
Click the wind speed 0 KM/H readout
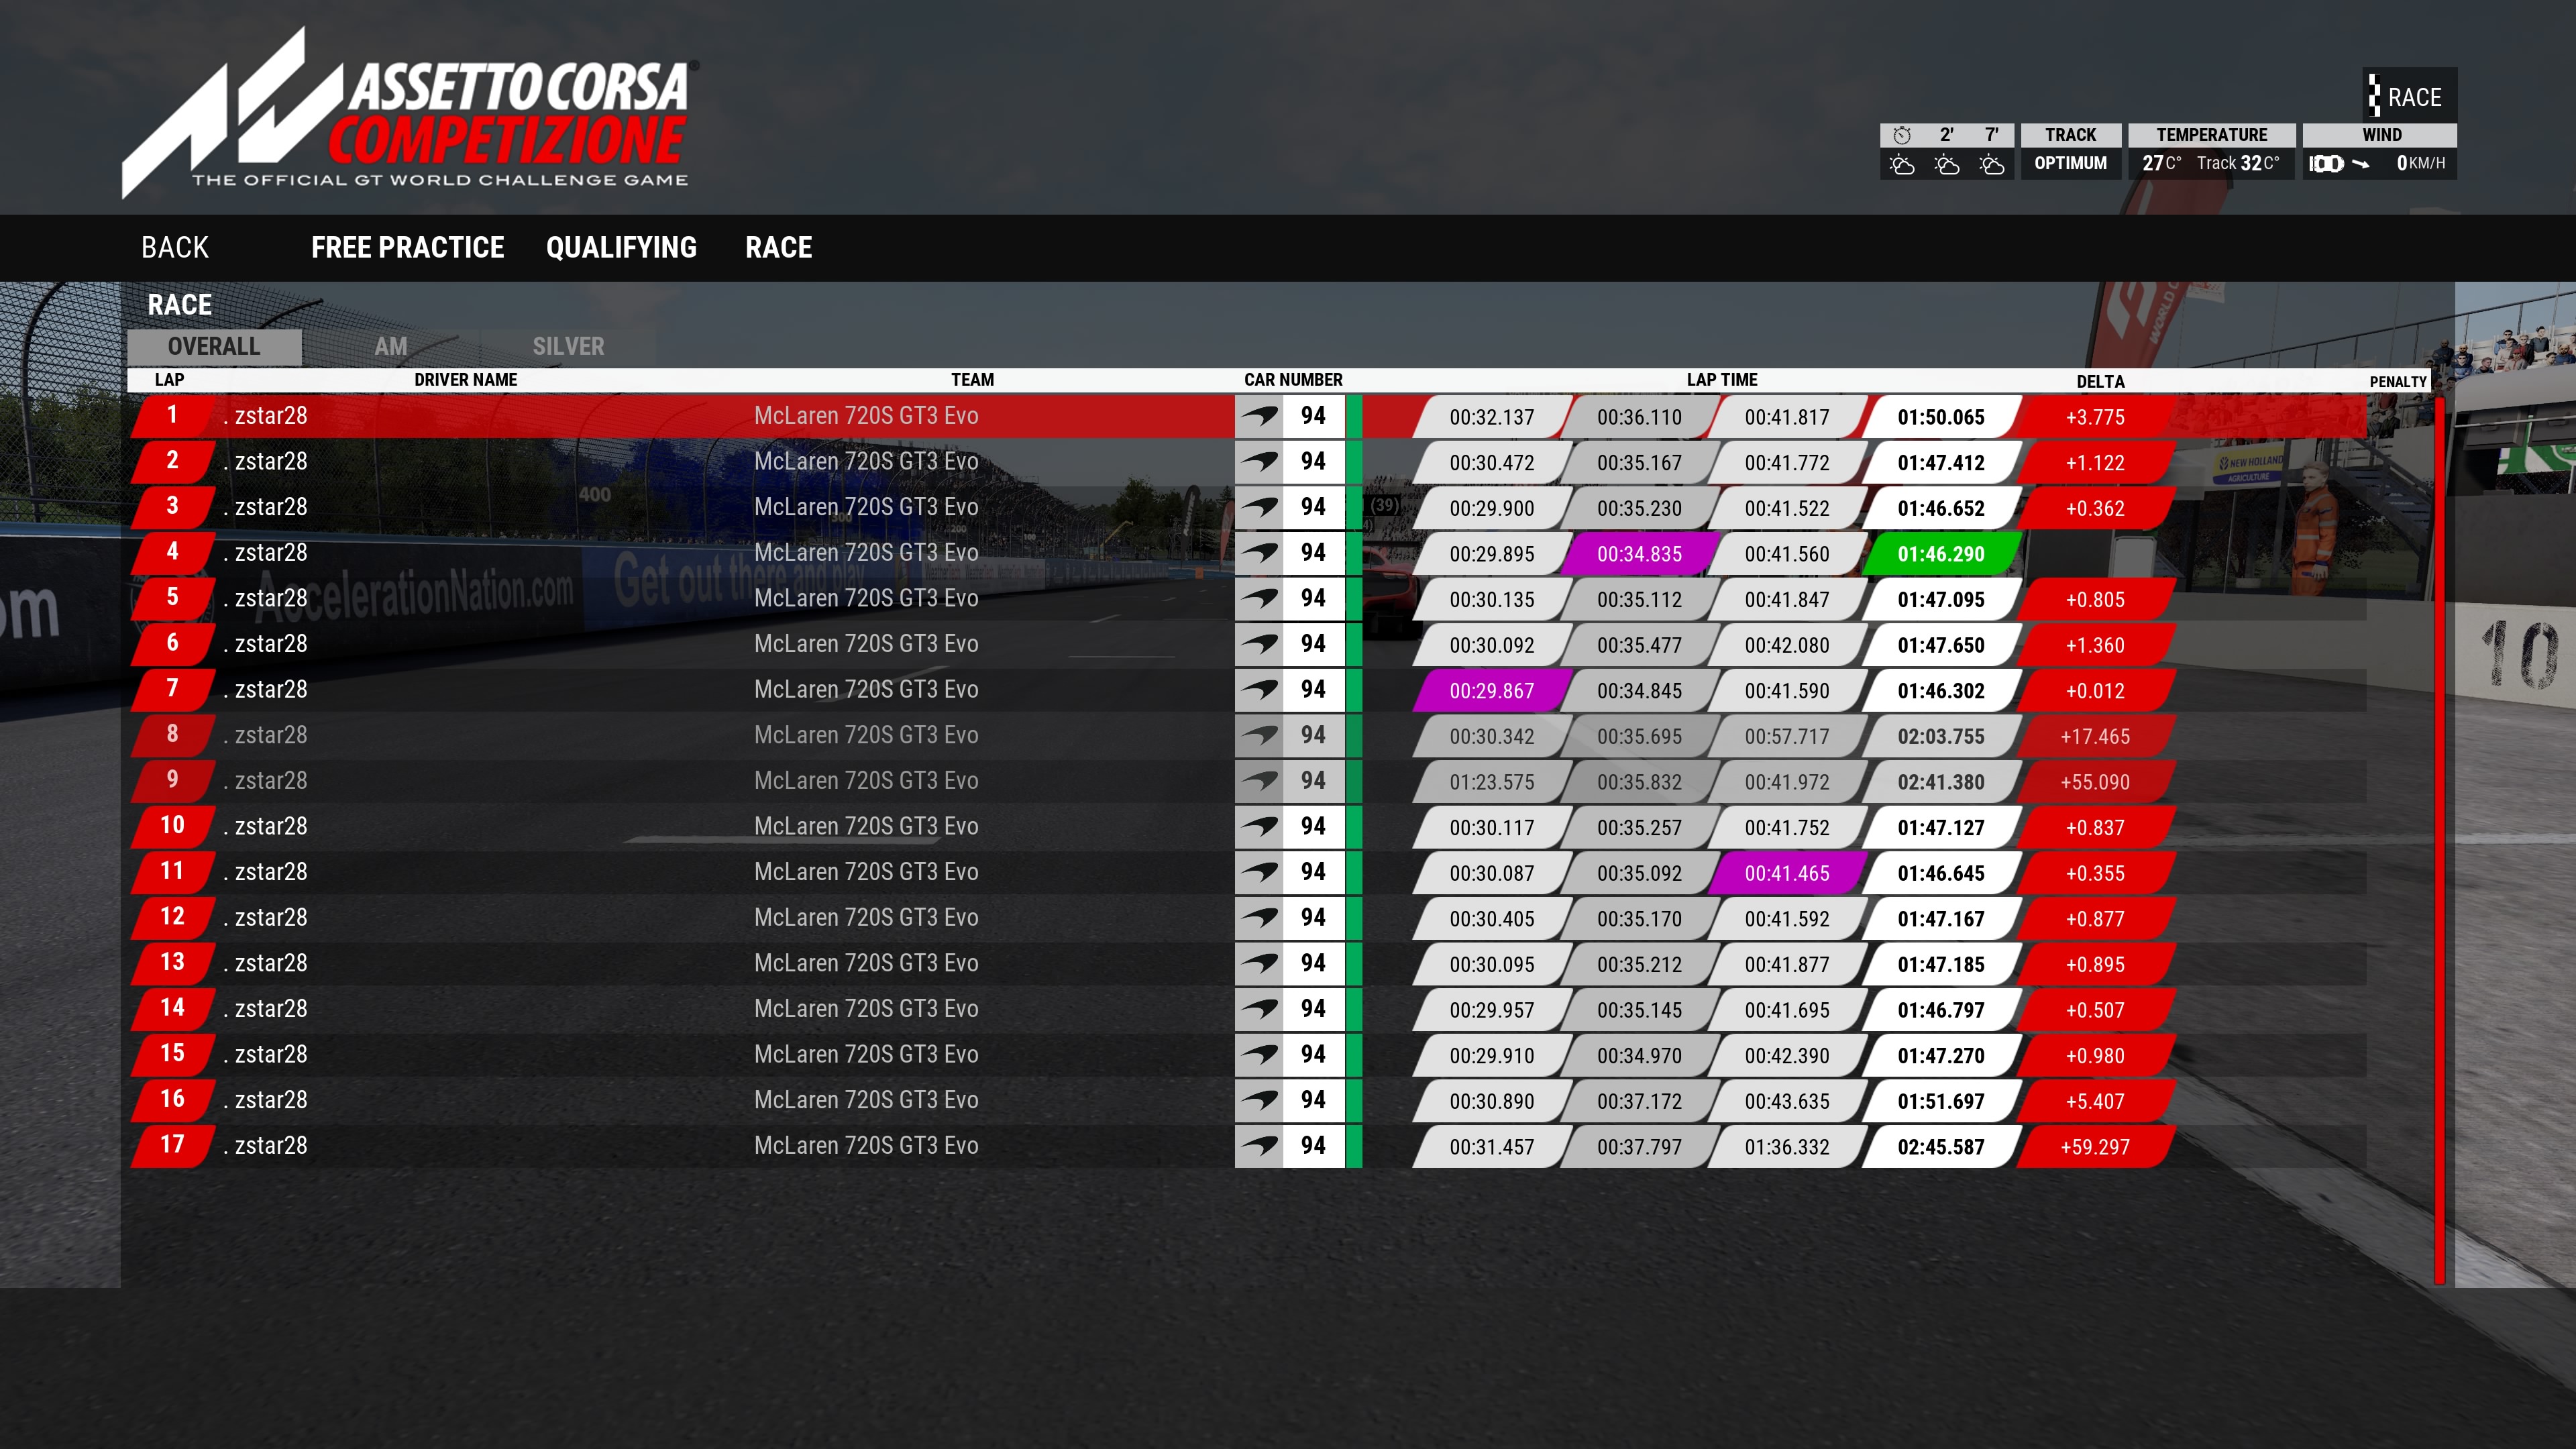click(2420, 163)
